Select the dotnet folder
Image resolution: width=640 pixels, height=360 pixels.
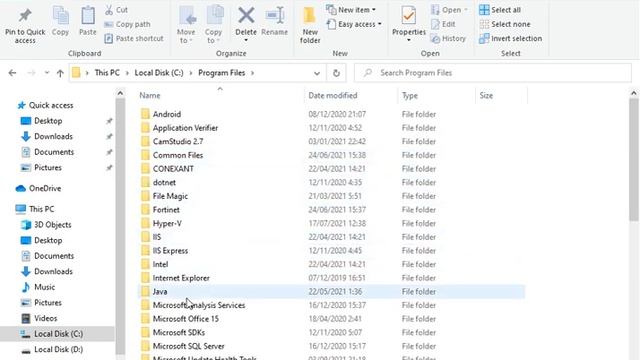[158, 183]
